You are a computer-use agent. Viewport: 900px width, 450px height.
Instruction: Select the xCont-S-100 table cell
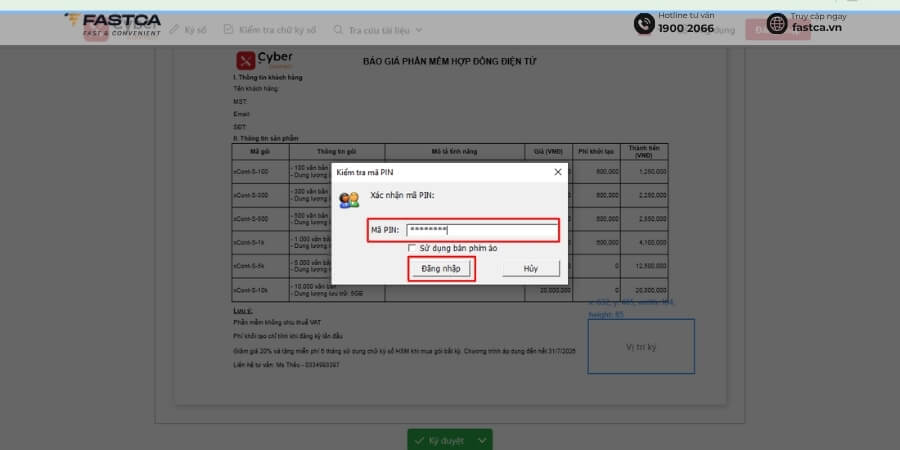pyautogui.click(x=261, y=171)
